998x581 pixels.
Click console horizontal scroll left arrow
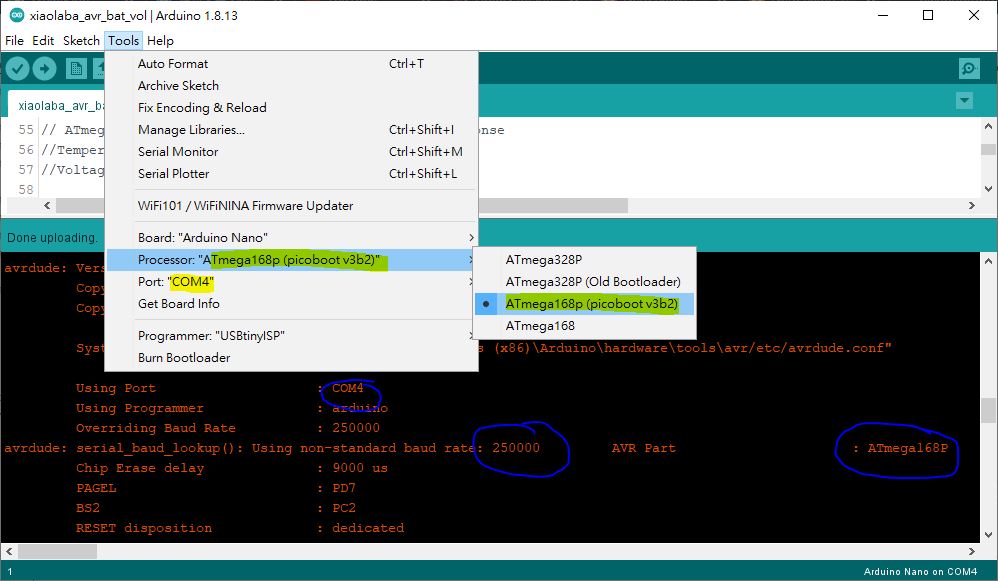coord(9,551)
